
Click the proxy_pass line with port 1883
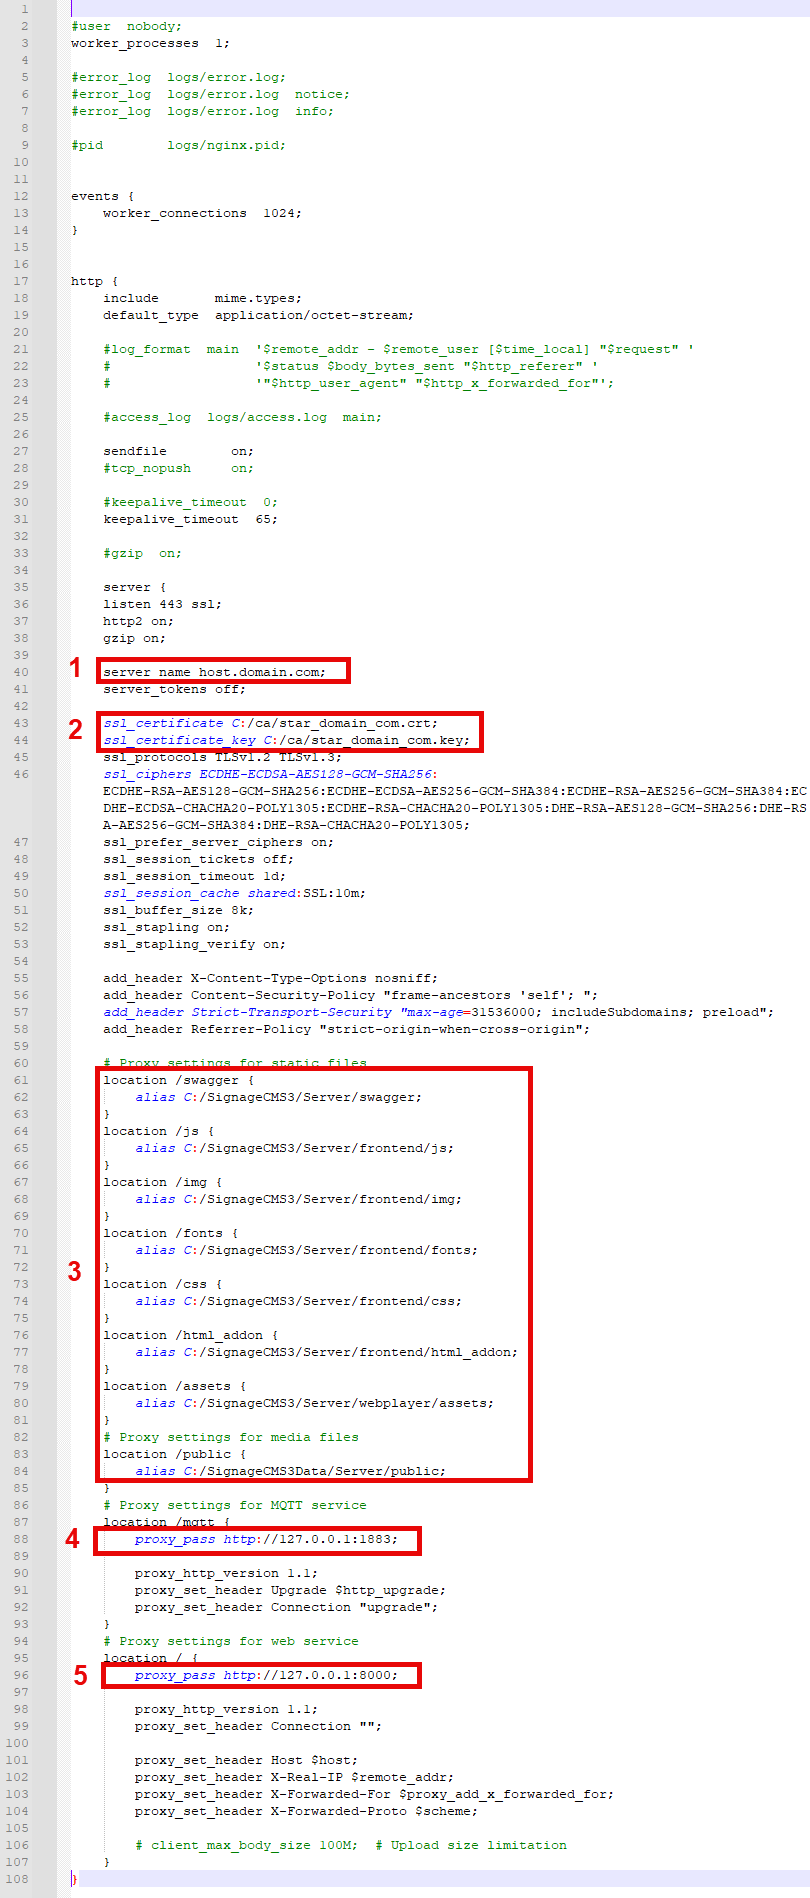tap(266, 1539)
